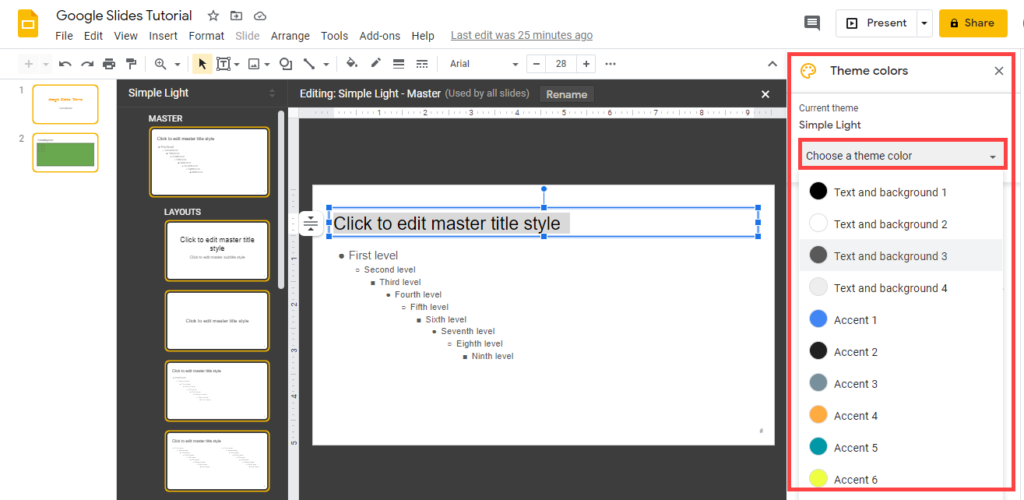Image resolution: width=1024 pixels, height=500 pixels.
Task: Open the Help menu
Action: tap(423, 36)
